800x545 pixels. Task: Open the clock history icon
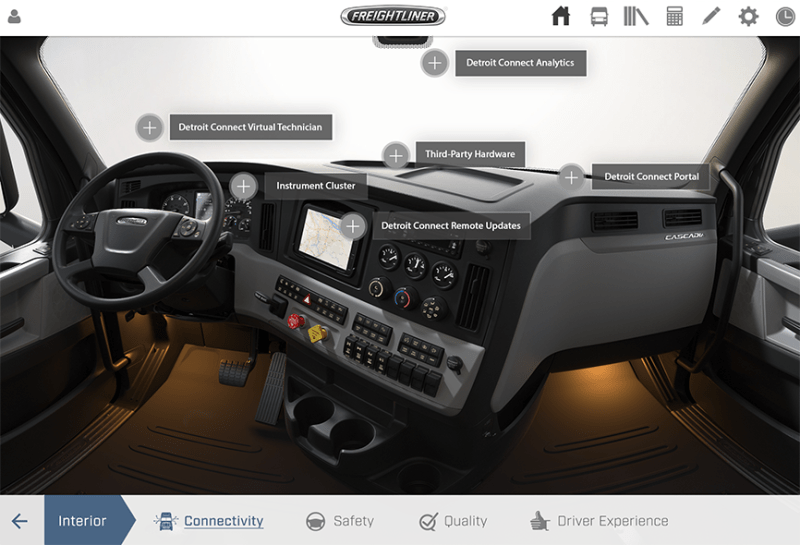pos(785,17)
